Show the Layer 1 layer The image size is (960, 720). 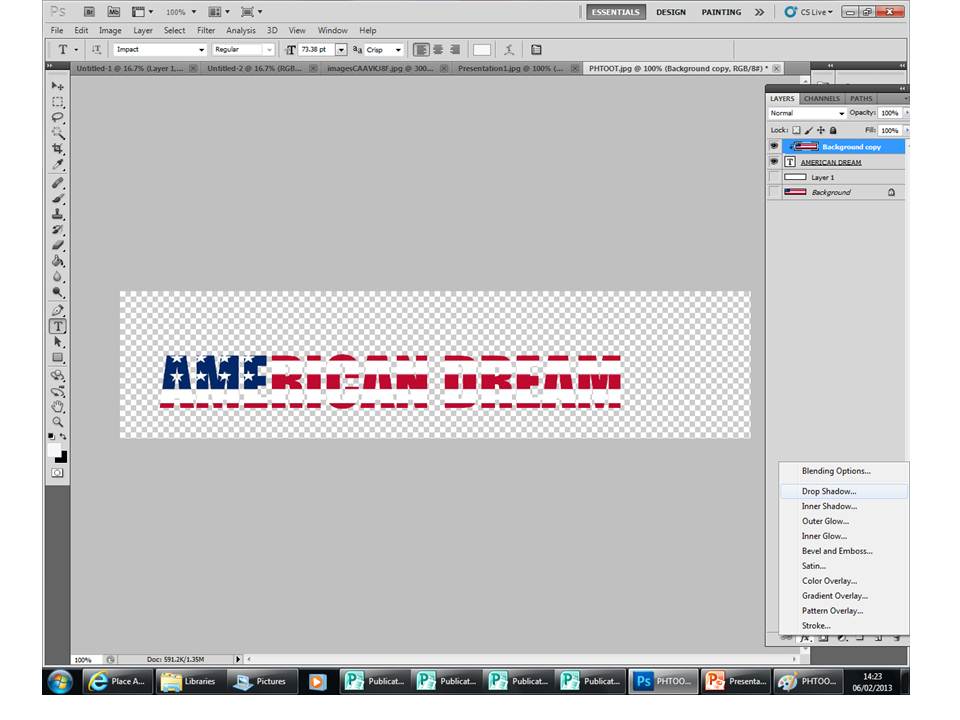point(774,177)
